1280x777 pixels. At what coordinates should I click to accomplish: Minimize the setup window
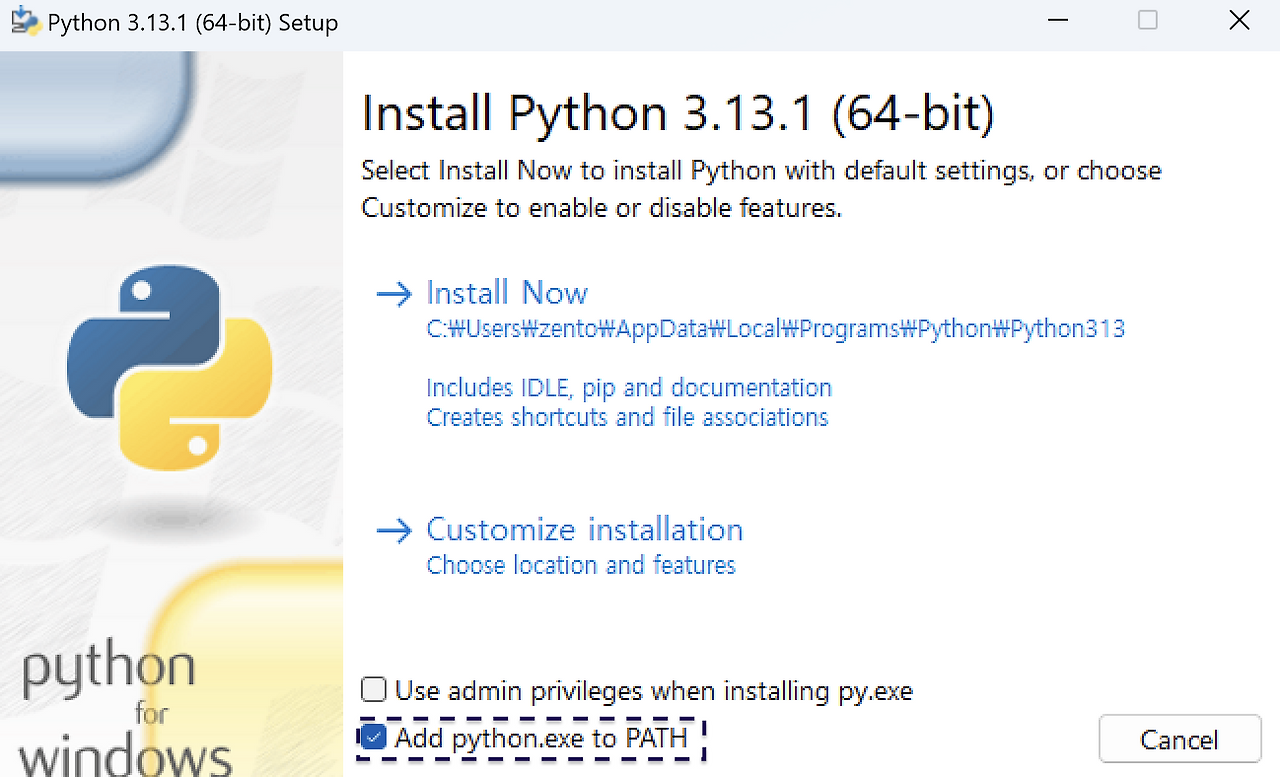point(1058,20)
